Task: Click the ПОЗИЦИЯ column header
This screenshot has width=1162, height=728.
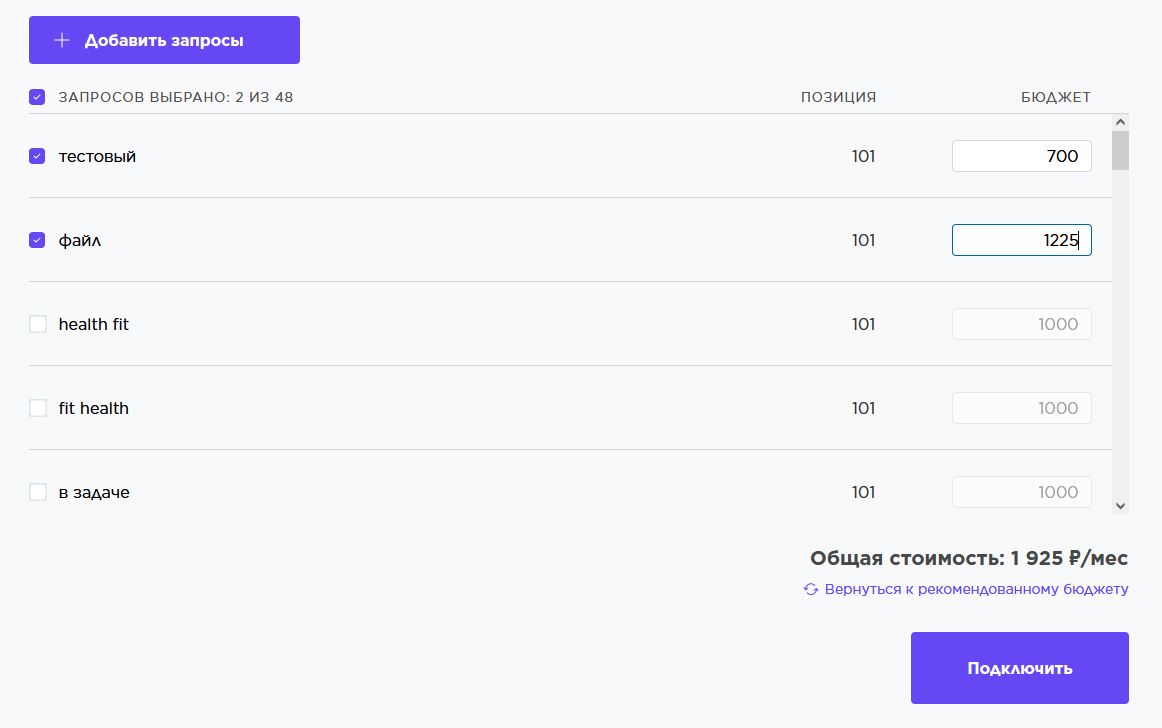Action: 838,96
